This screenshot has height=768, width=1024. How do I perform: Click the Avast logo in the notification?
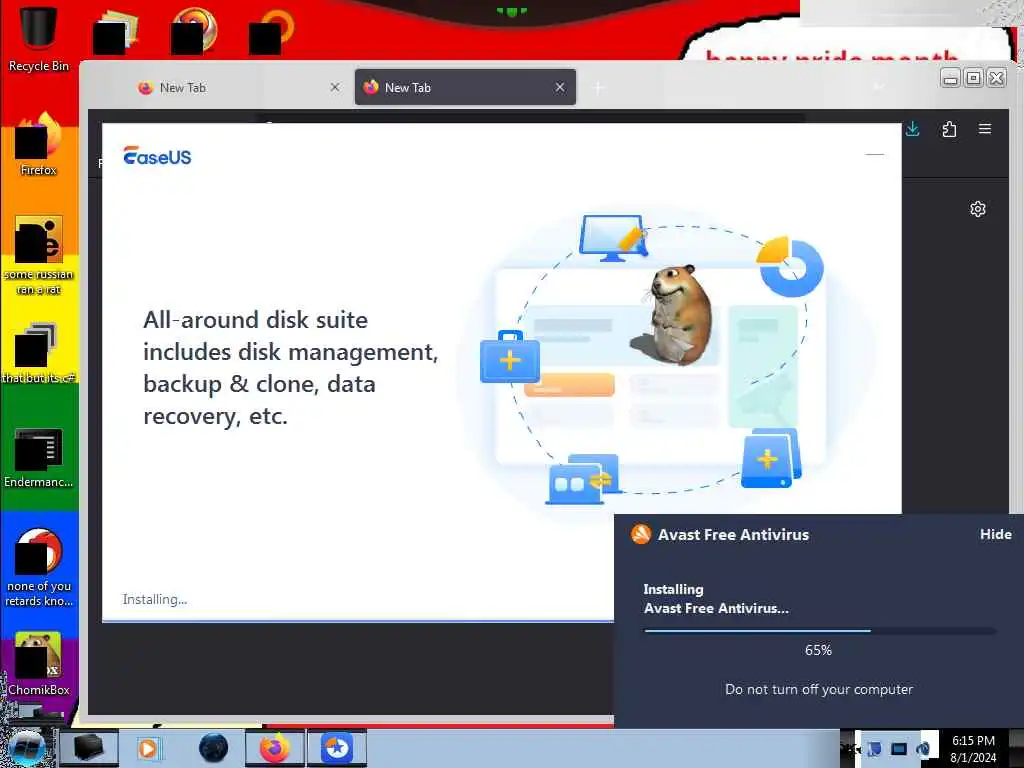pyautogui.click(x=641, y=534)
